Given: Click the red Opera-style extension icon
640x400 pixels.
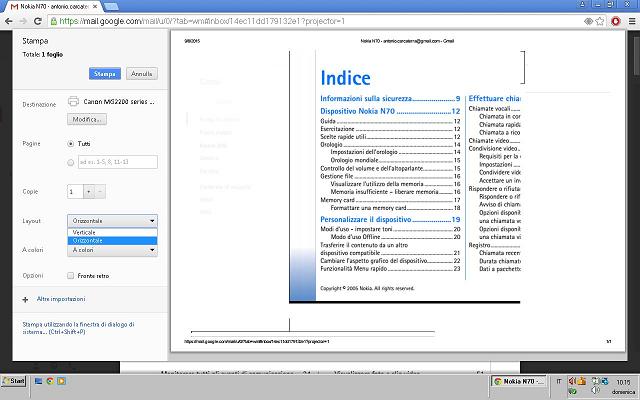Looking at the screenshot, I should click(x=613, y=20).
